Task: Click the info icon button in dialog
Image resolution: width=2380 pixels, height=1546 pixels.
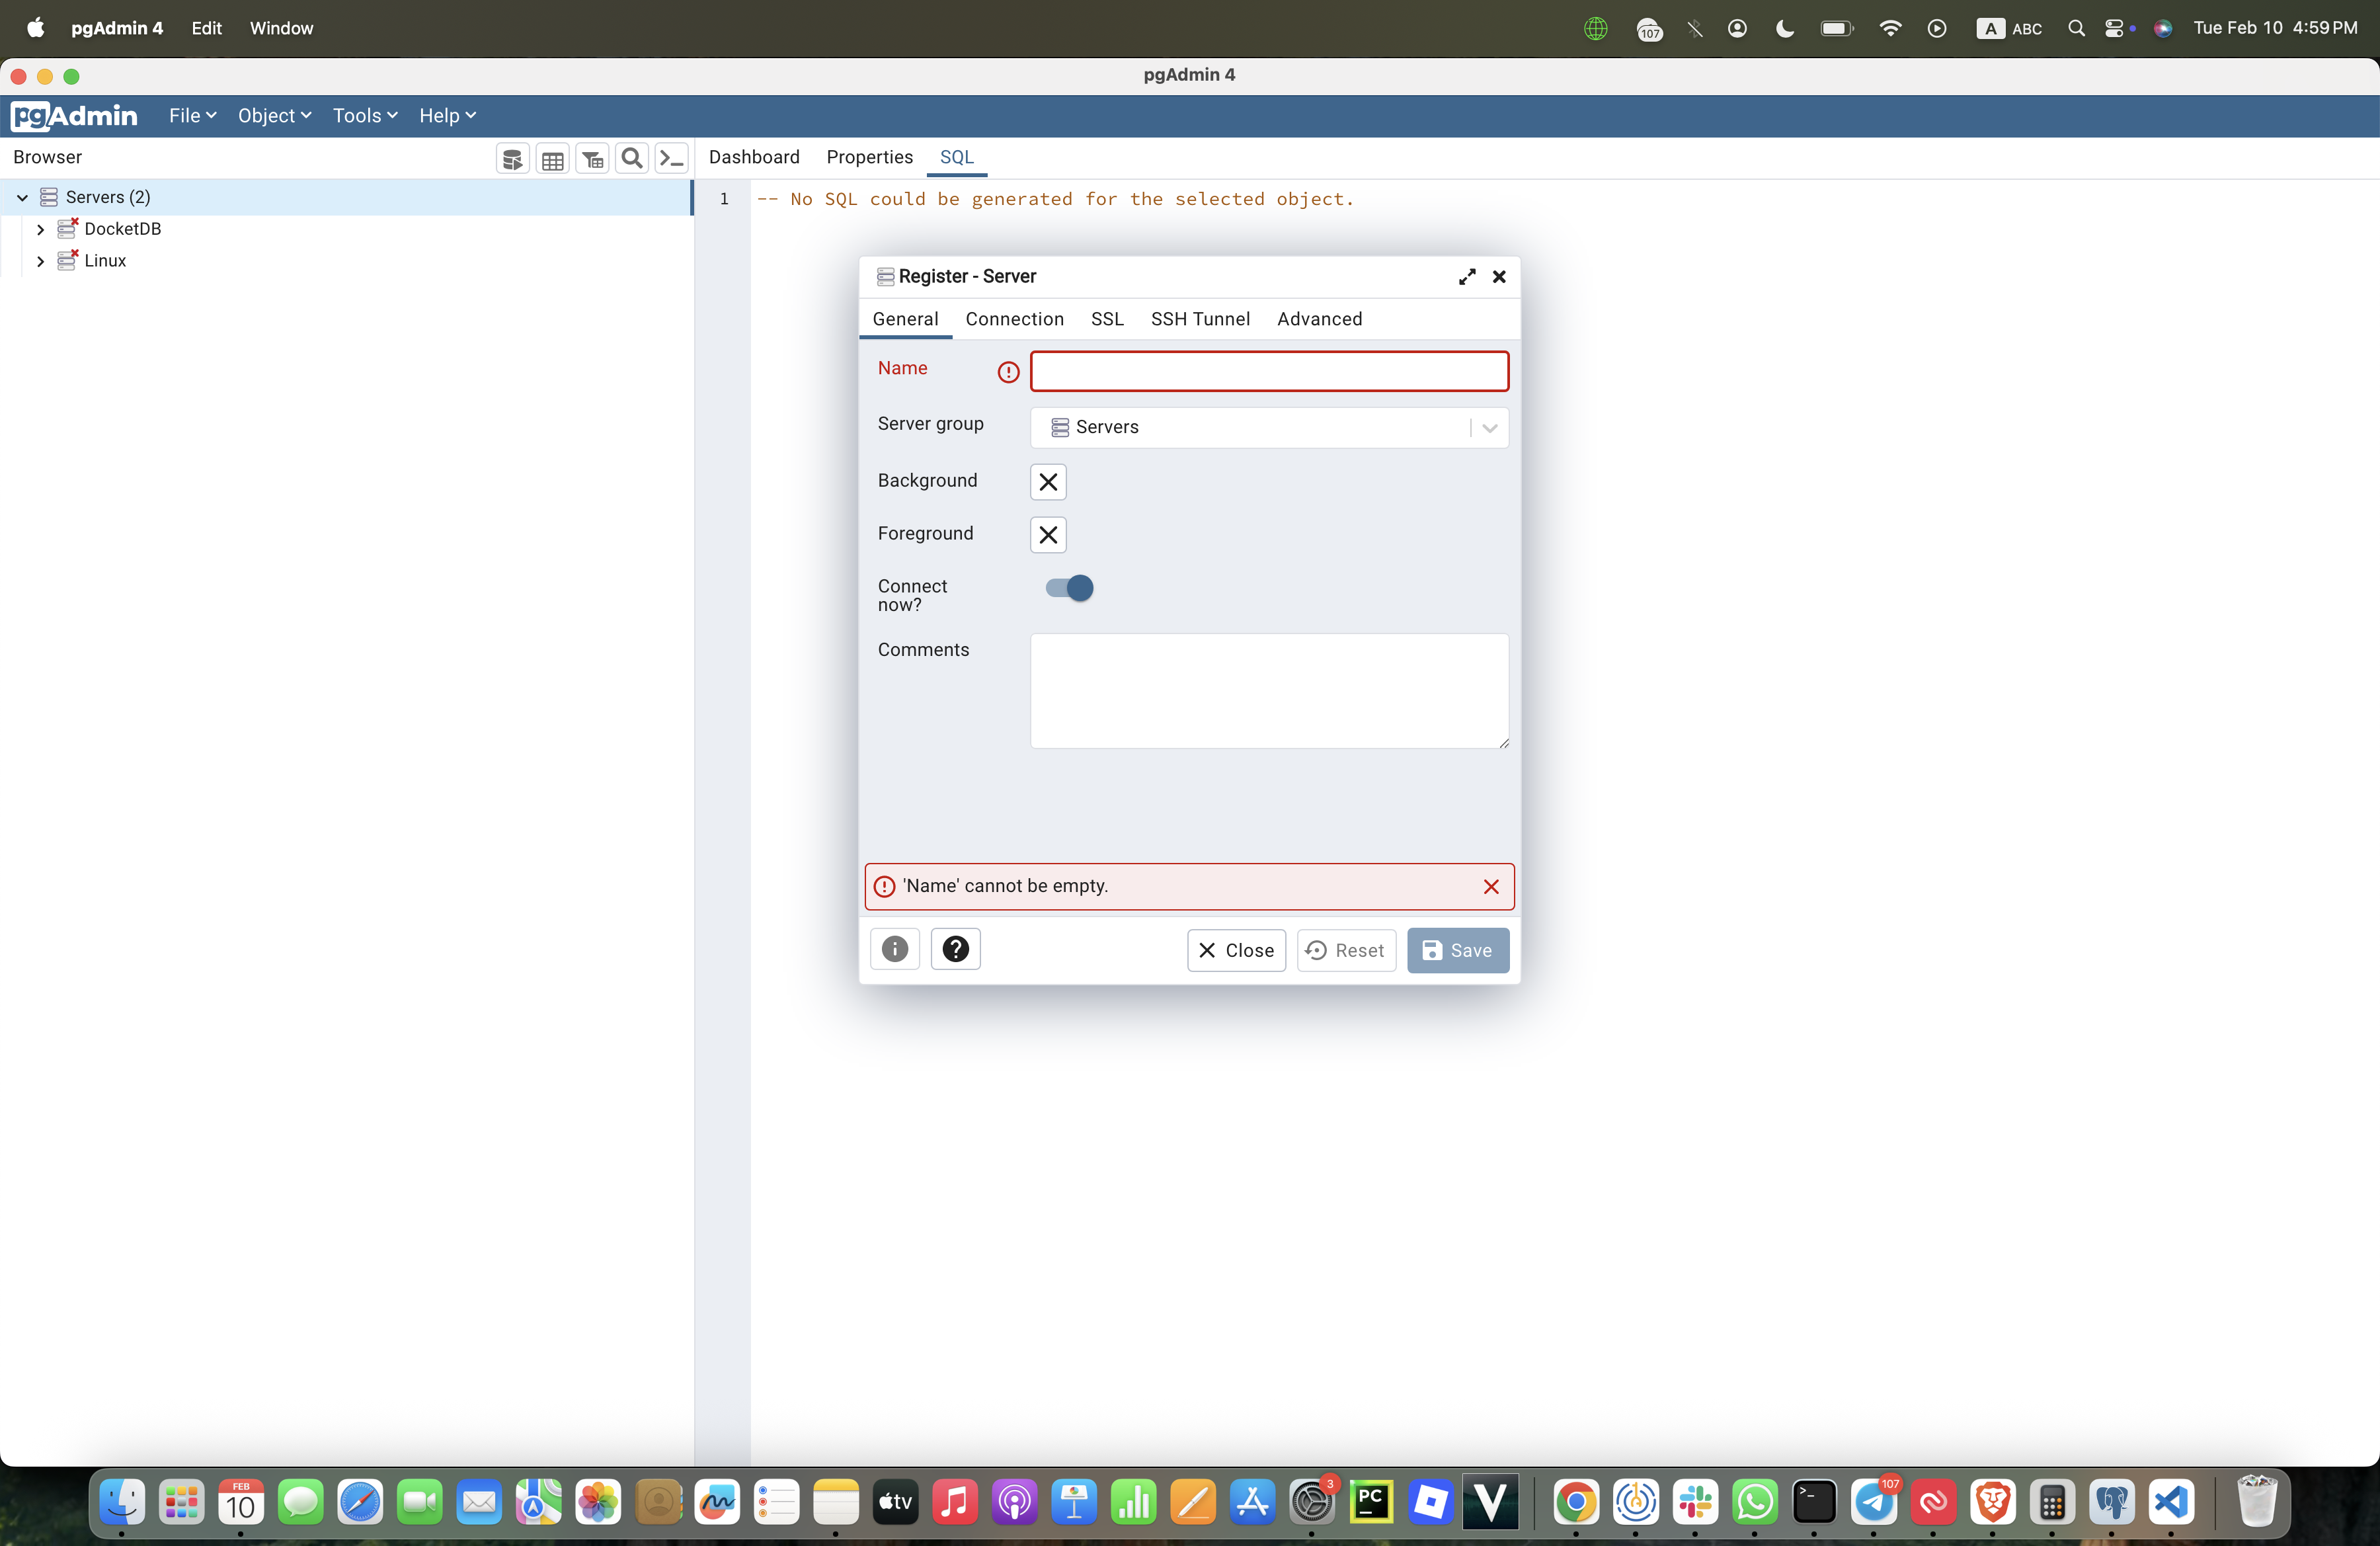Action: 894,949
